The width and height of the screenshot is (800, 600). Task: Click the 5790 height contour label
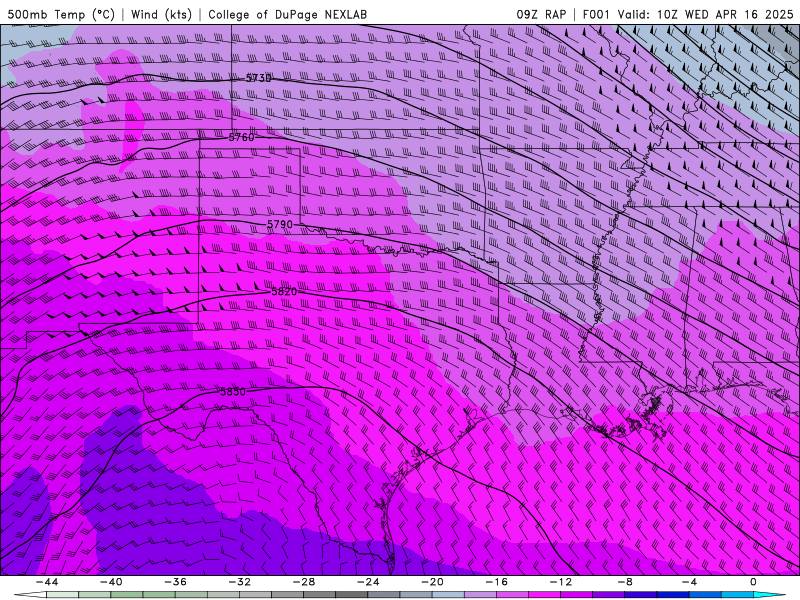click(280, 224)
